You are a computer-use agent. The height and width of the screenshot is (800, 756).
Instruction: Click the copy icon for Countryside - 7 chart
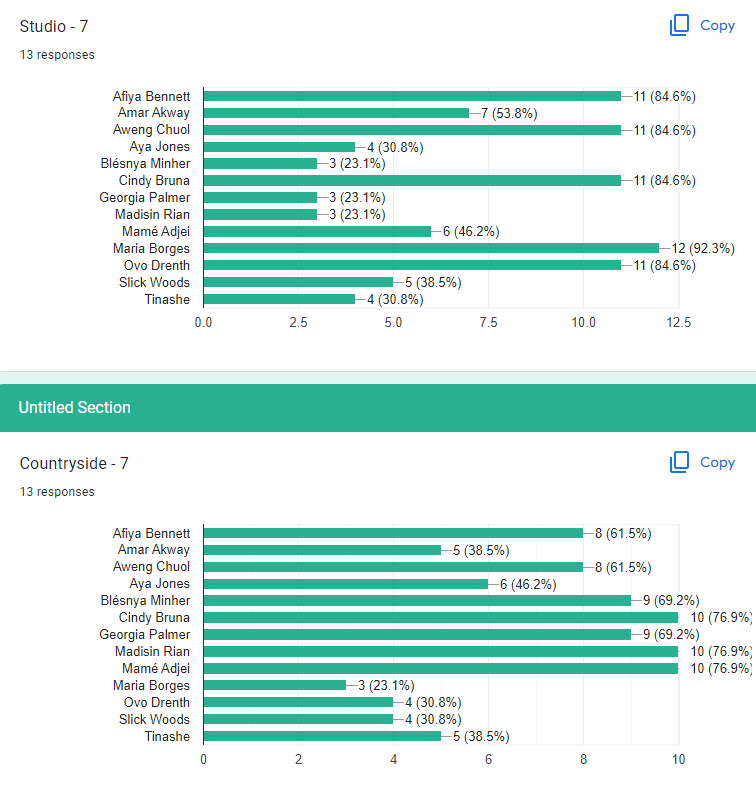[679, 462]
